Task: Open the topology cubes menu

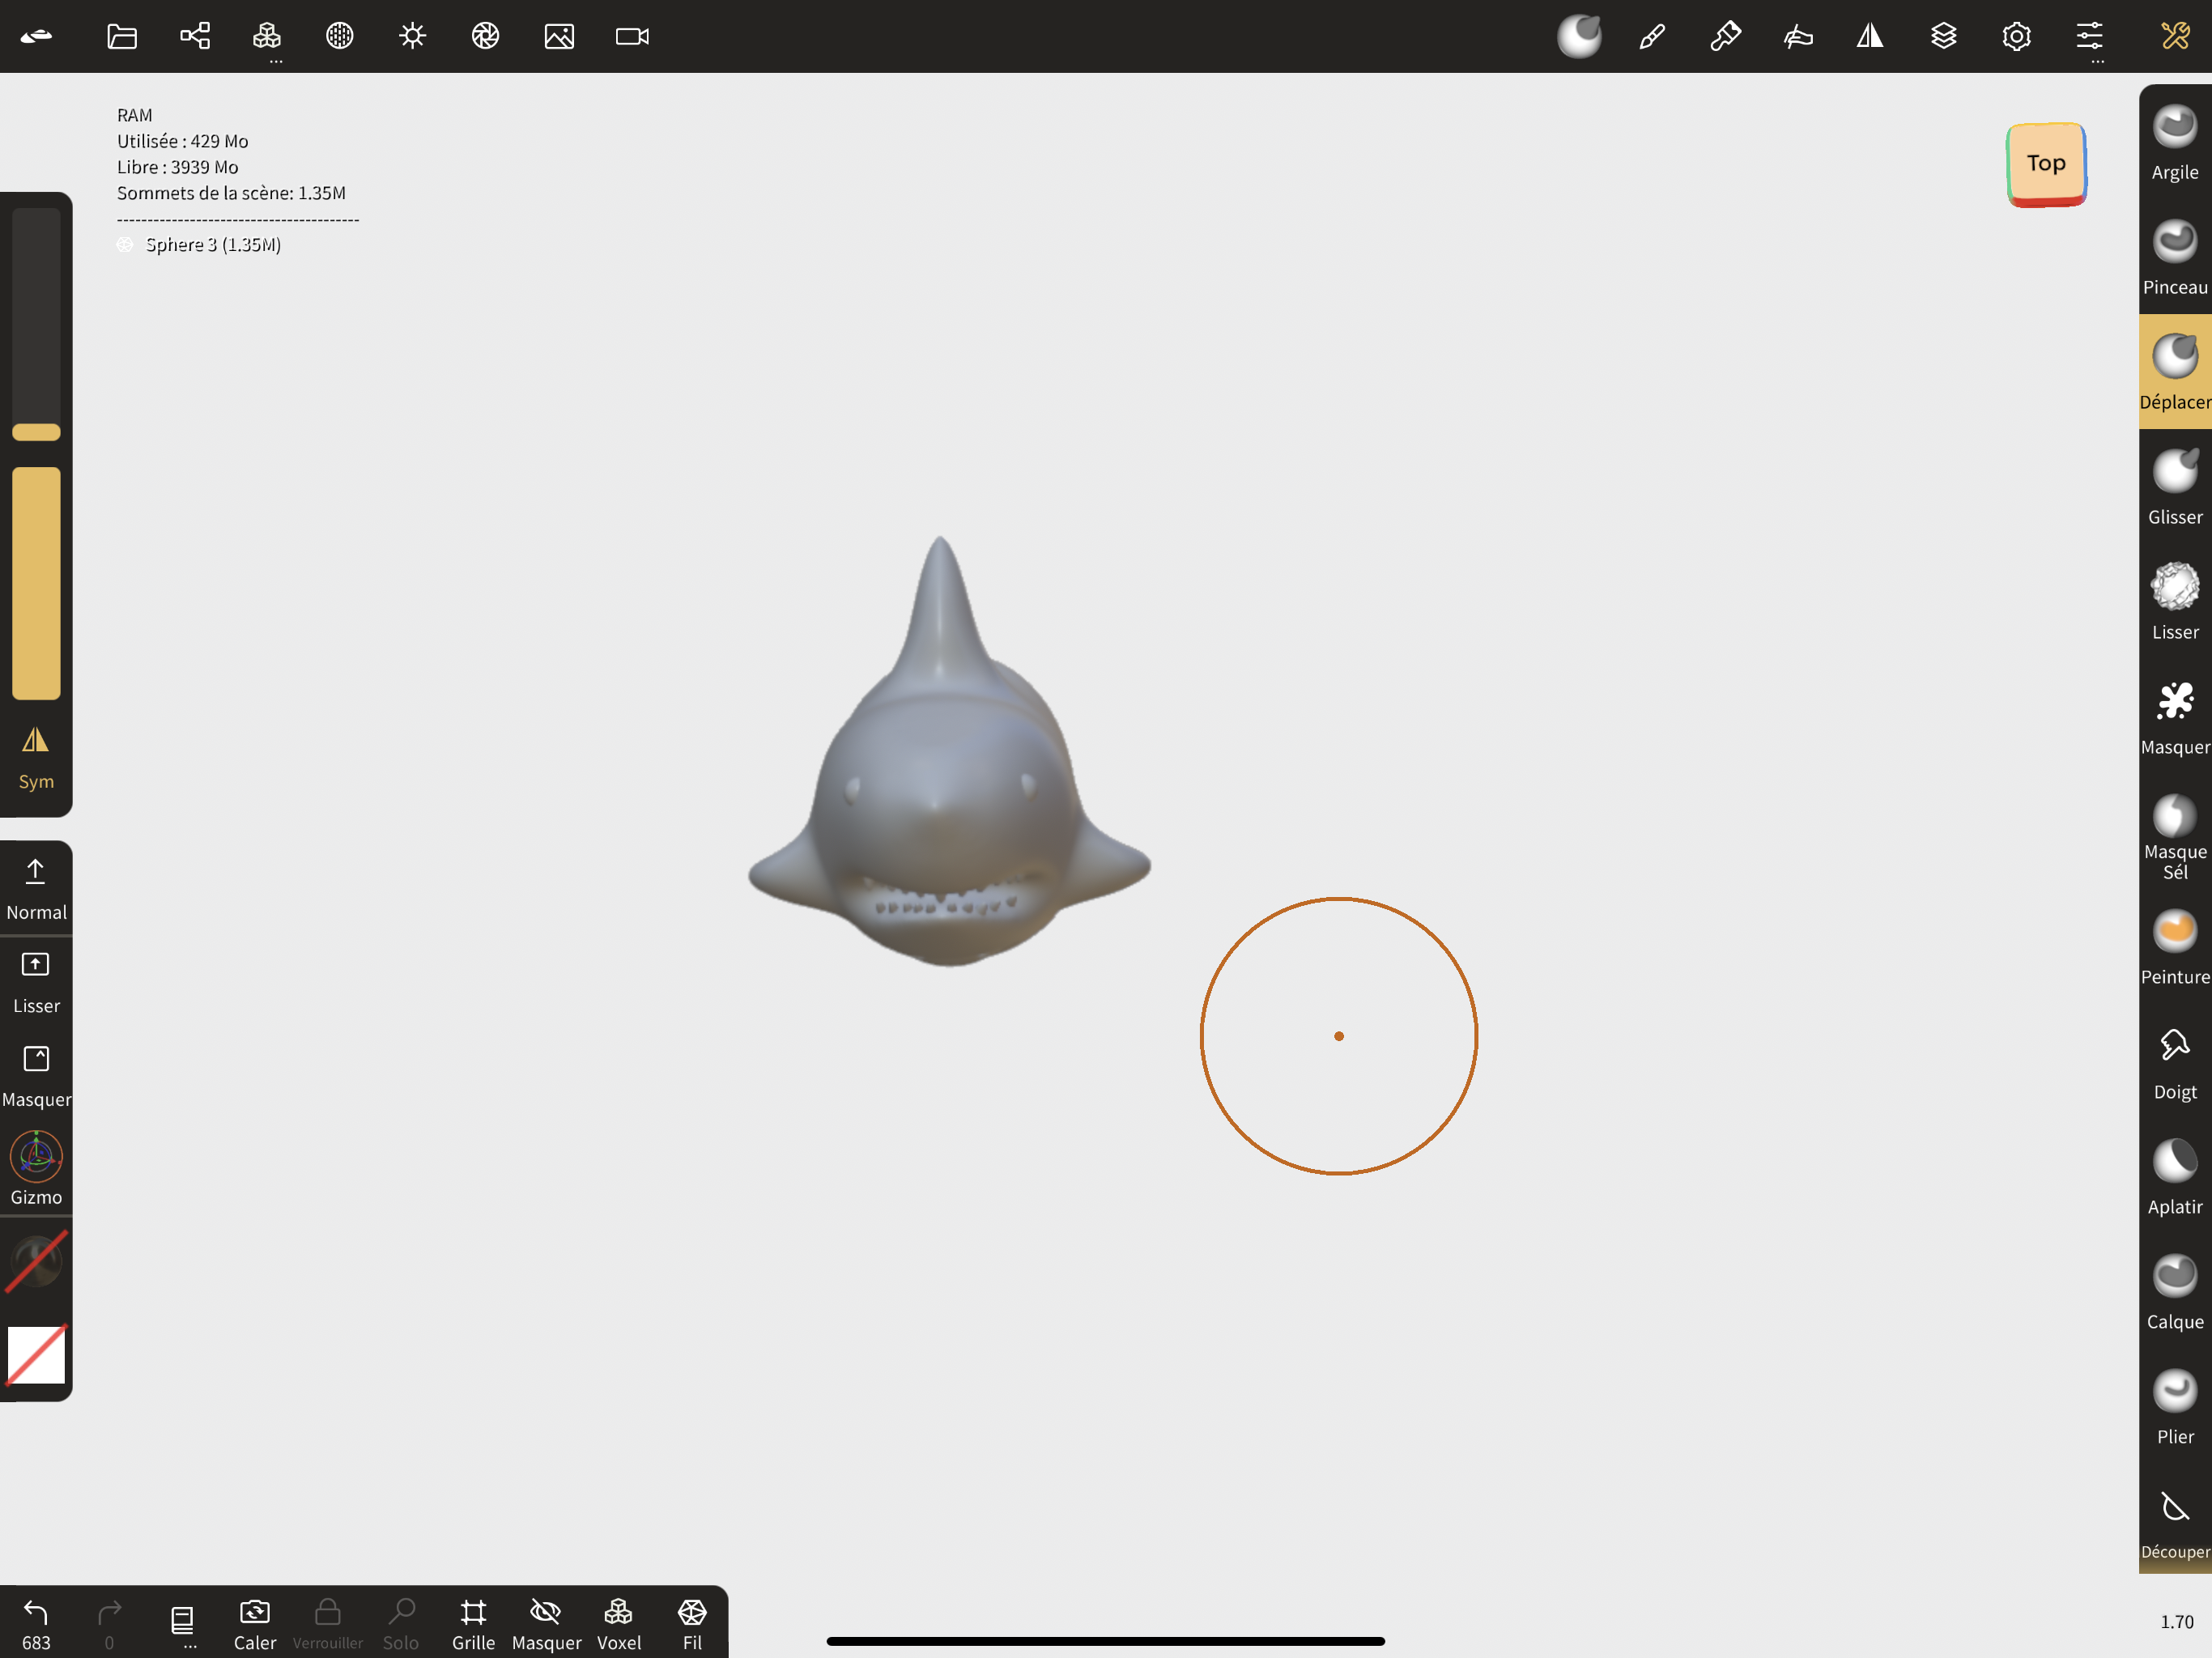Action: pyautogui.click(x=267, y=37)
